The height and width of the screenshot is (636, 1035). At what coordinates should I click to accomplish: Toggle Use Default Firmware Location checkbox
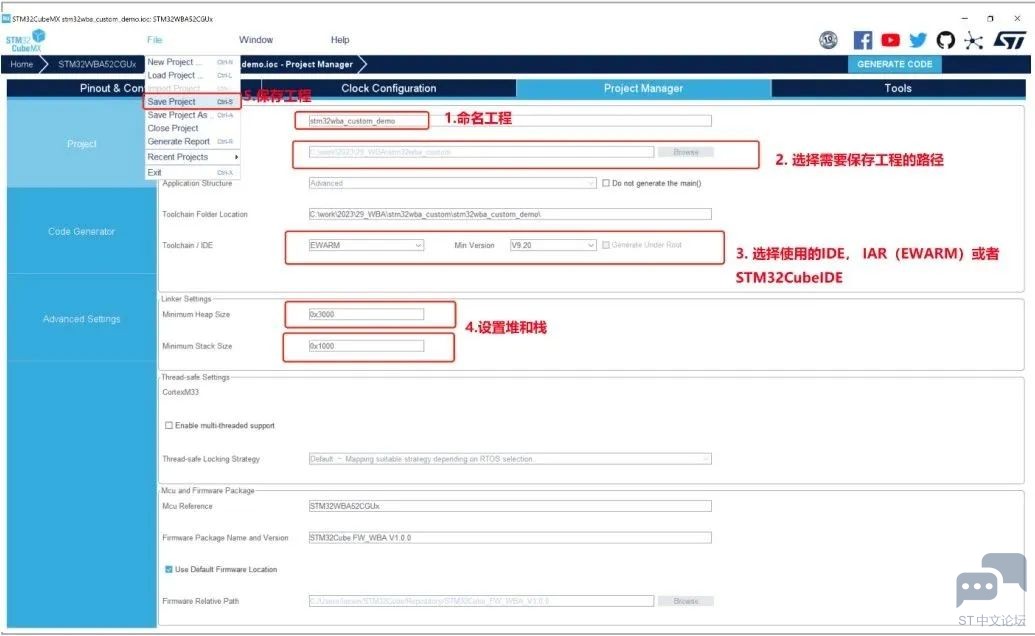tap(169, 569)
